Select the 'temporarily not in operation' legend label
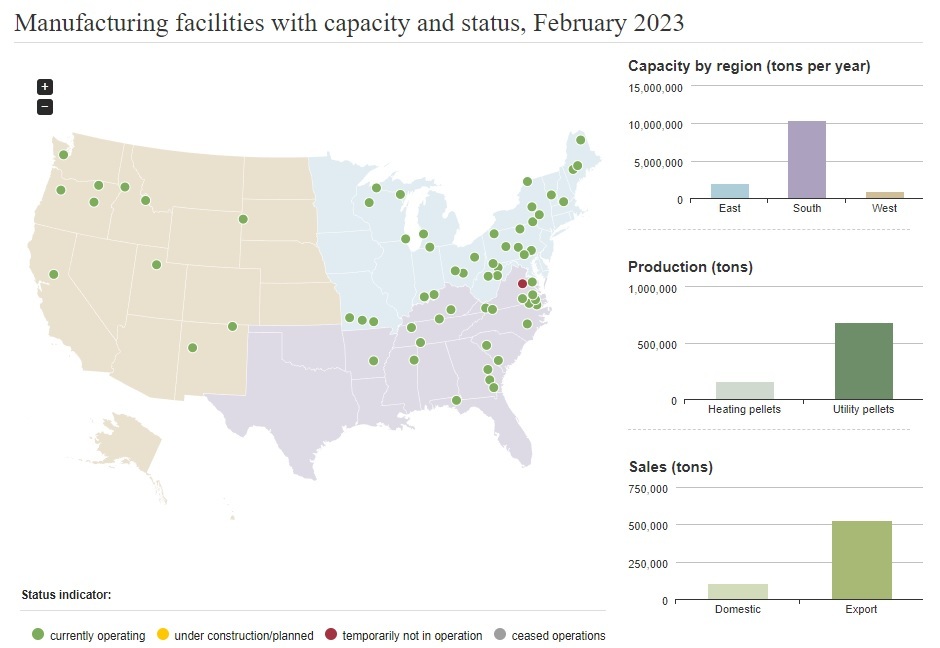 point(411,635)
